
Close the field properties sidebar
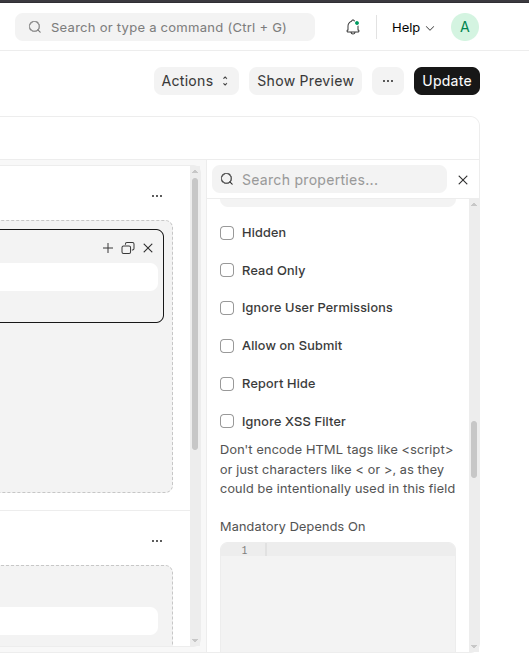pos(463,180)
